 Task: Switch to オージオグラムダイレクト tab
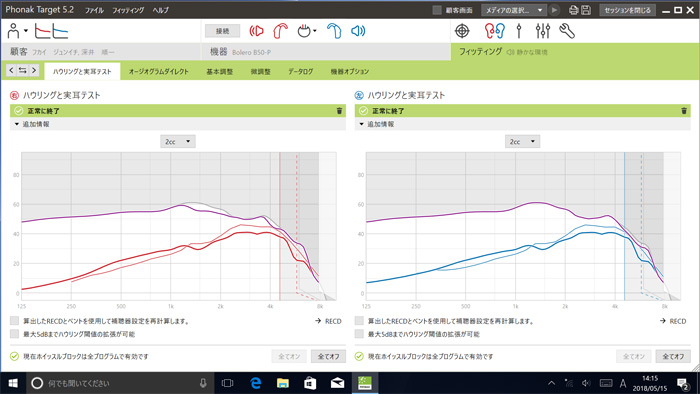(x=158, y=71)
